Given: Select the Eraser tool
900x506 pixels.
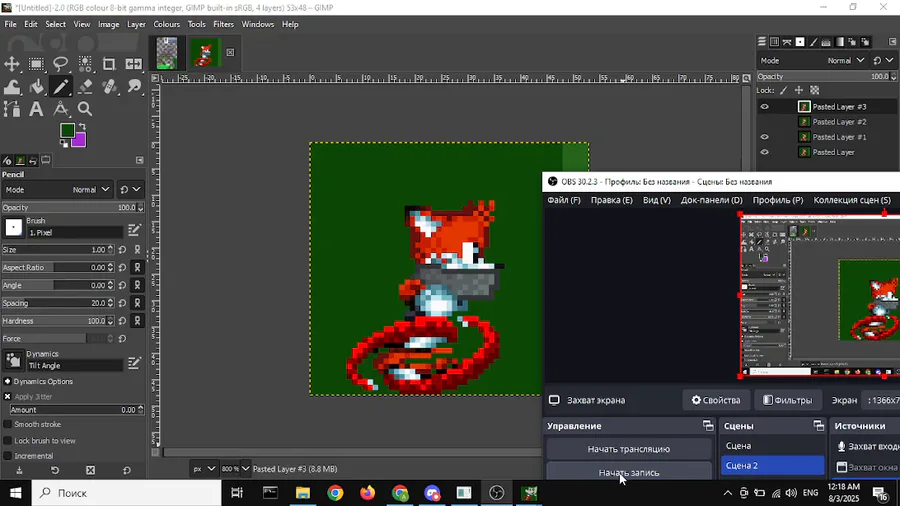Looking at the screenshot, I should tap(85, 87).
